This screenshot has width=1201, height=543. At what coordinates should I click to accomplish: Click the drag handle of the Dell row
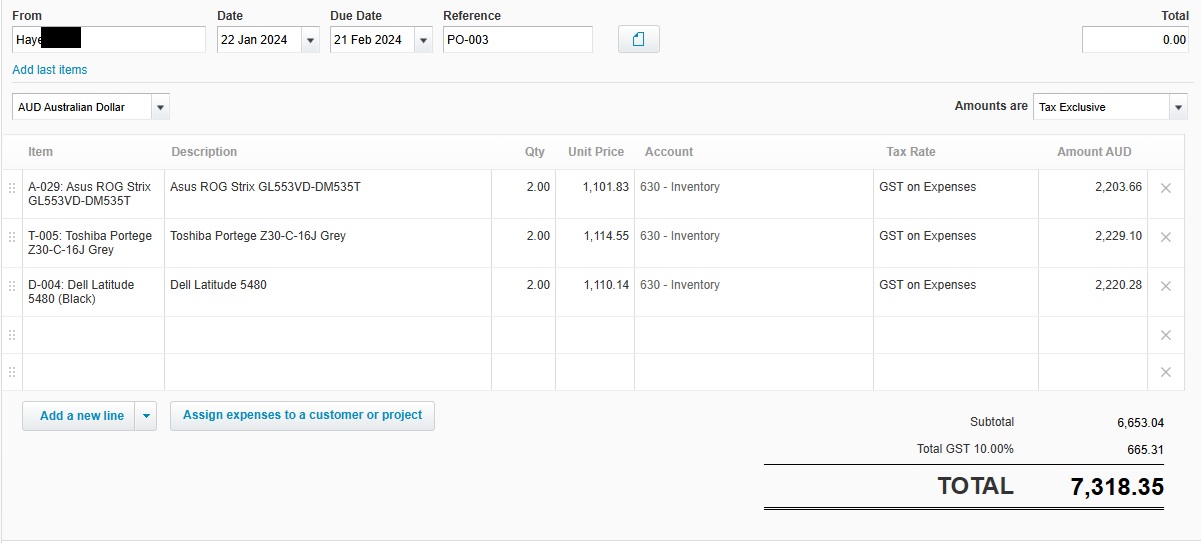click(12, 286)
